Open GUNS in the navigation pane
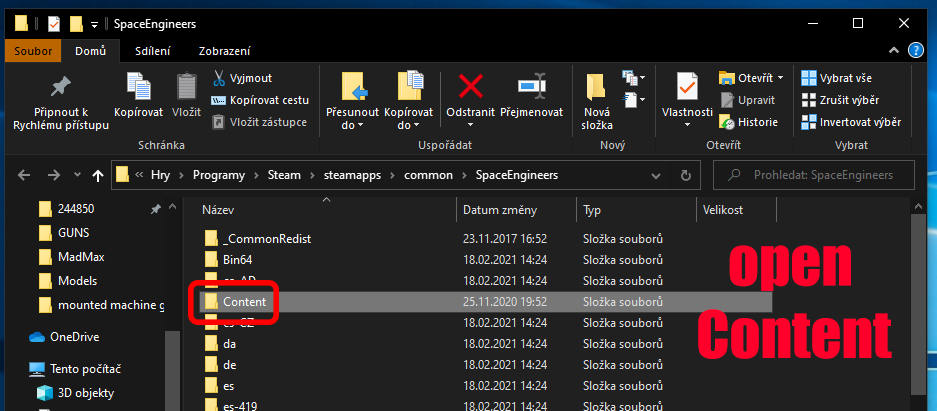Image resolution: width=937 pixels, height=411 pixels. point(74,232)
